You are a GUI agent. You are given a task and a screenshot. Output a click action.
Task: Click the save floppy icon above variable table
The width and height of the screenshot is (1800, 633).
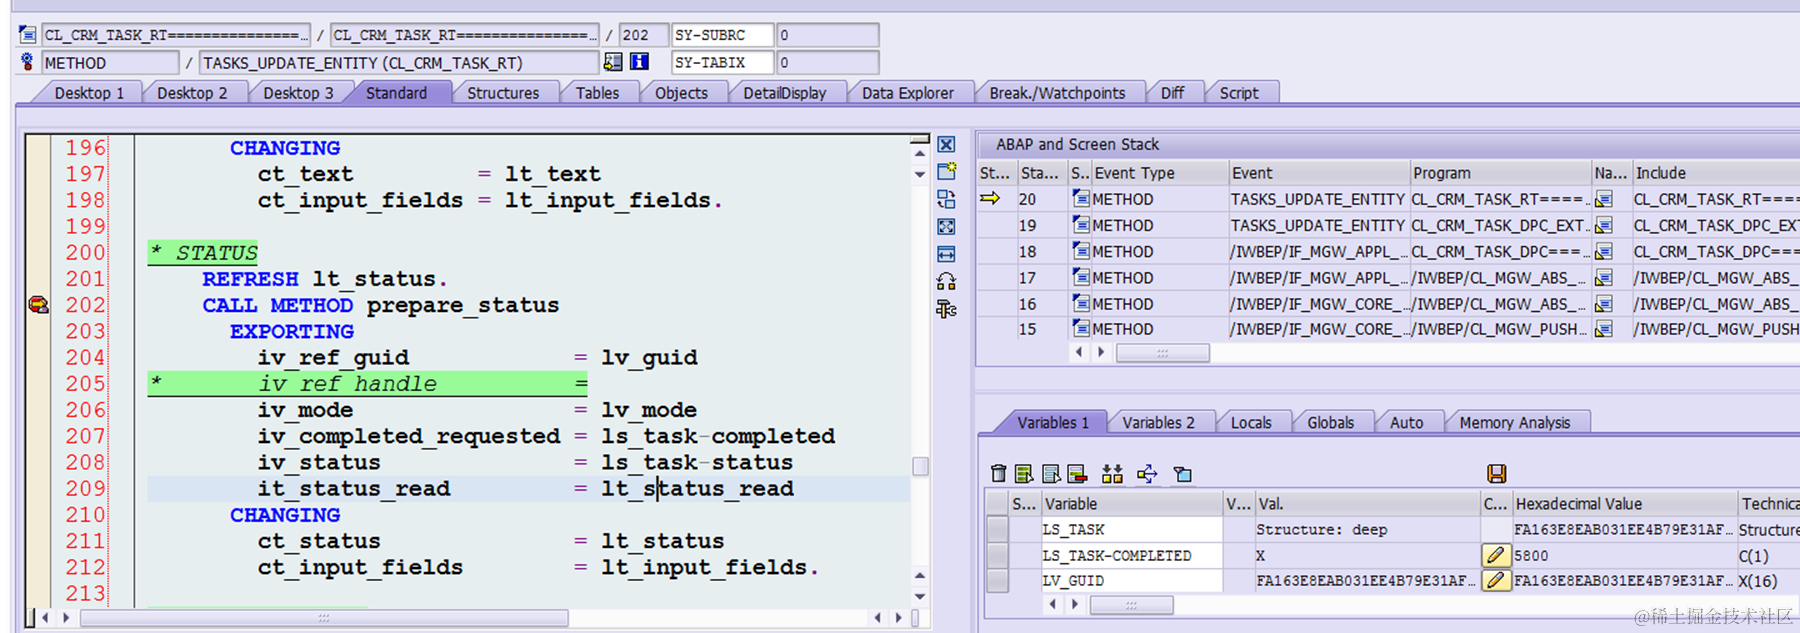click(1497, 473)
